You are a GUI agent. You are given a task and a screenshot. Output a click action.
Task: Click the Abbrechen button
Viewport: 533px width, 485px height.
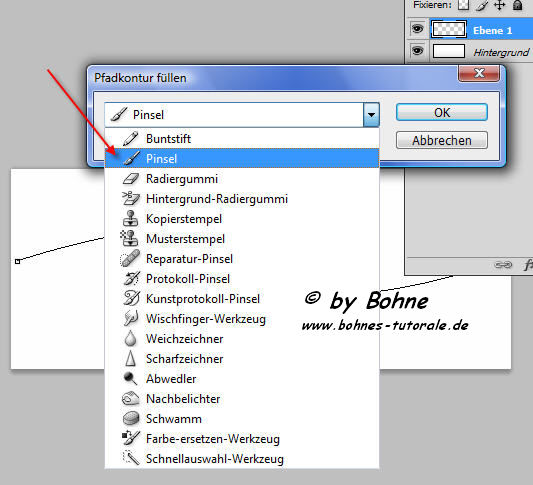[442, 140]
